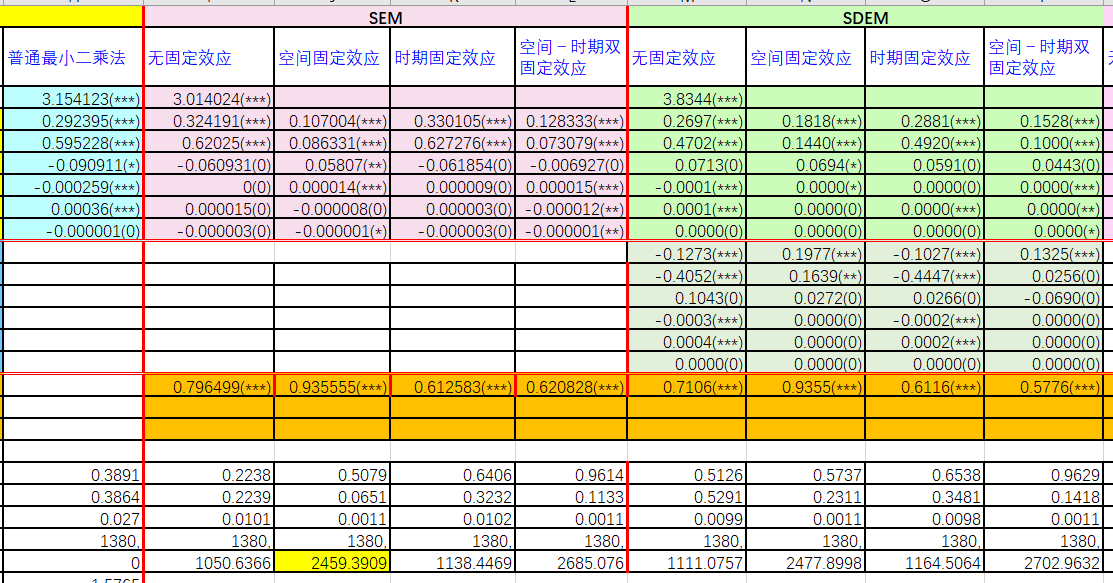Click the cell 0.4920(***)
The image size is (1113, 583).
click(924, 143)
